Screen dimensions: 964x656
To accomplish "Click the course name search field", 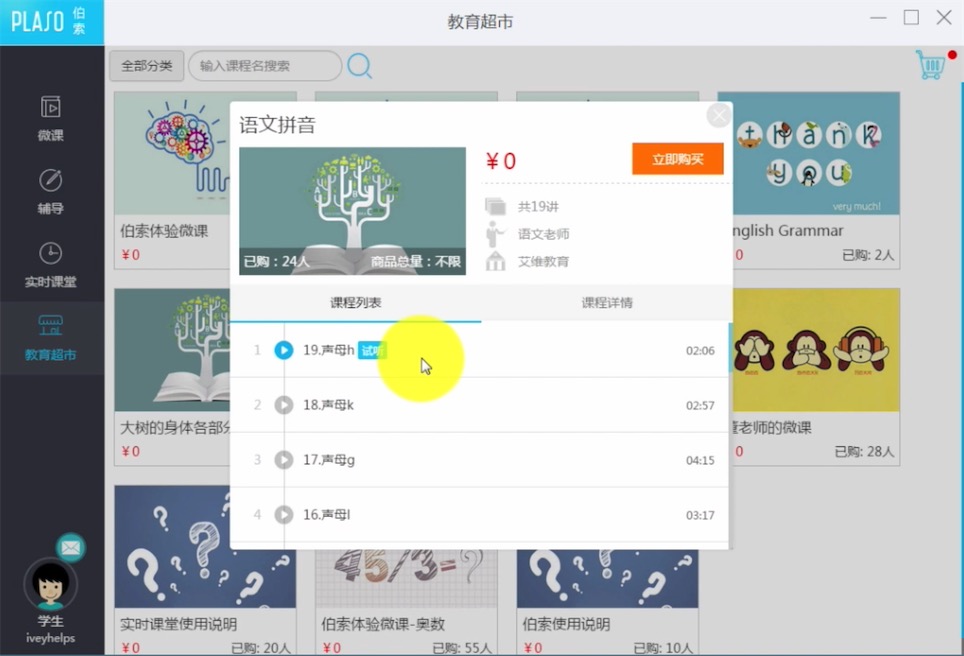I will point(265,66).
